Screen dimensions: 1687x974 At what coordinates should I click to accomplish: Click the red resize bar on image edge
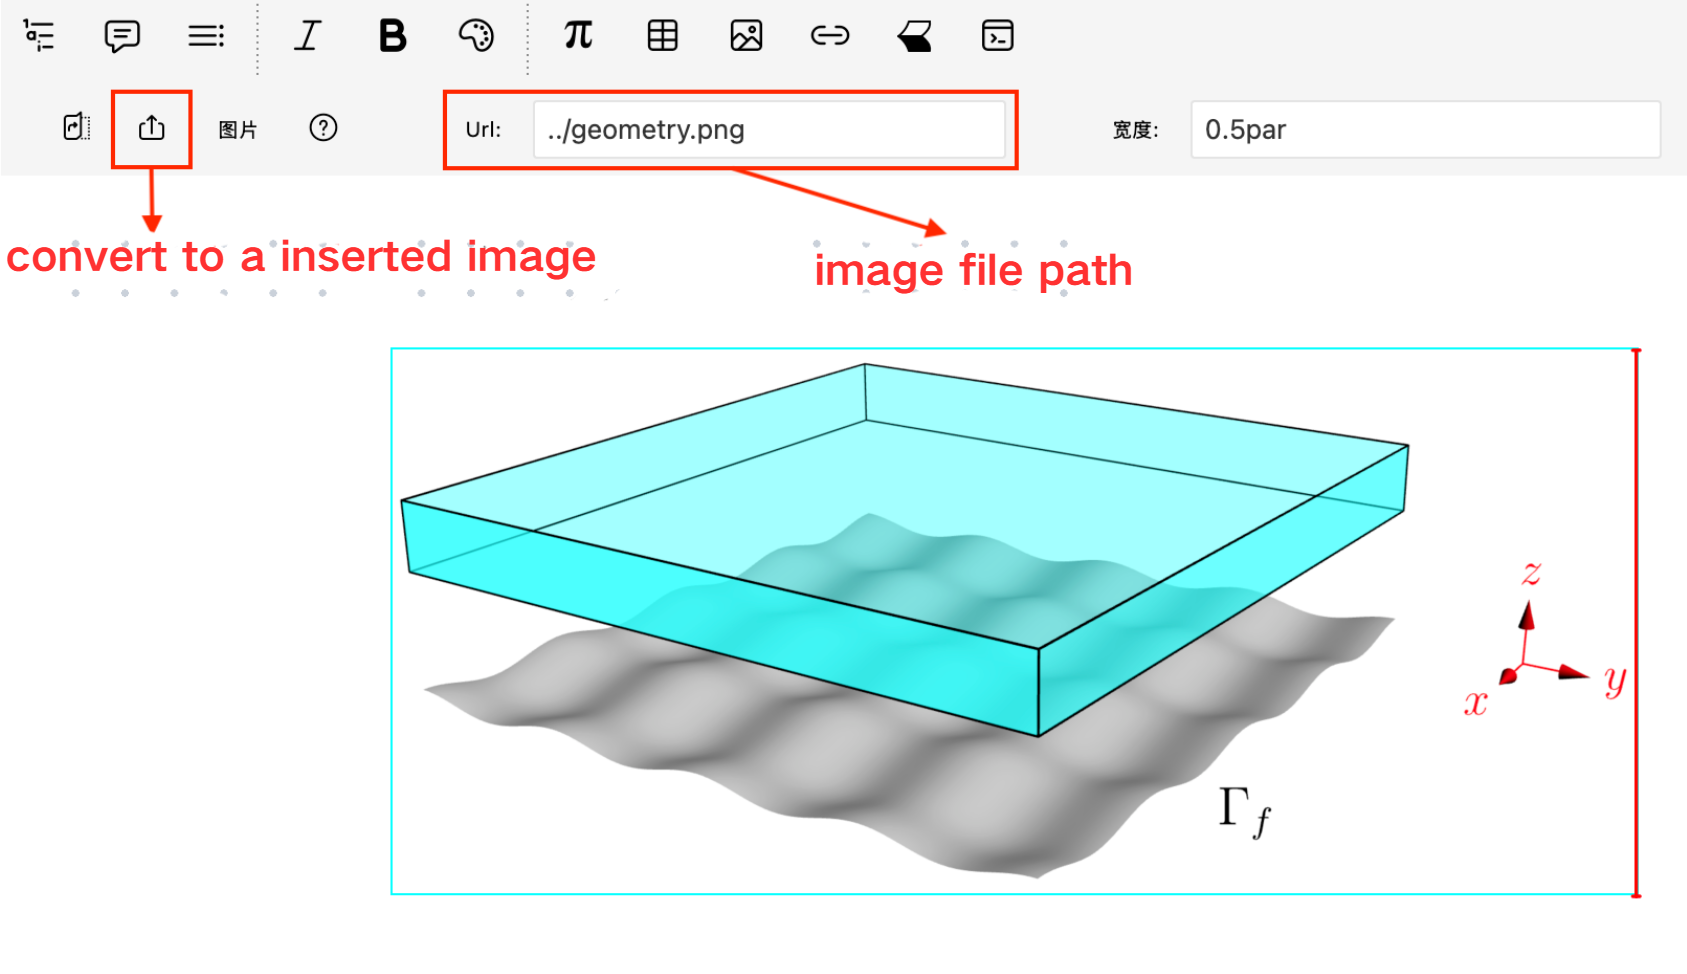[1636, 621]
